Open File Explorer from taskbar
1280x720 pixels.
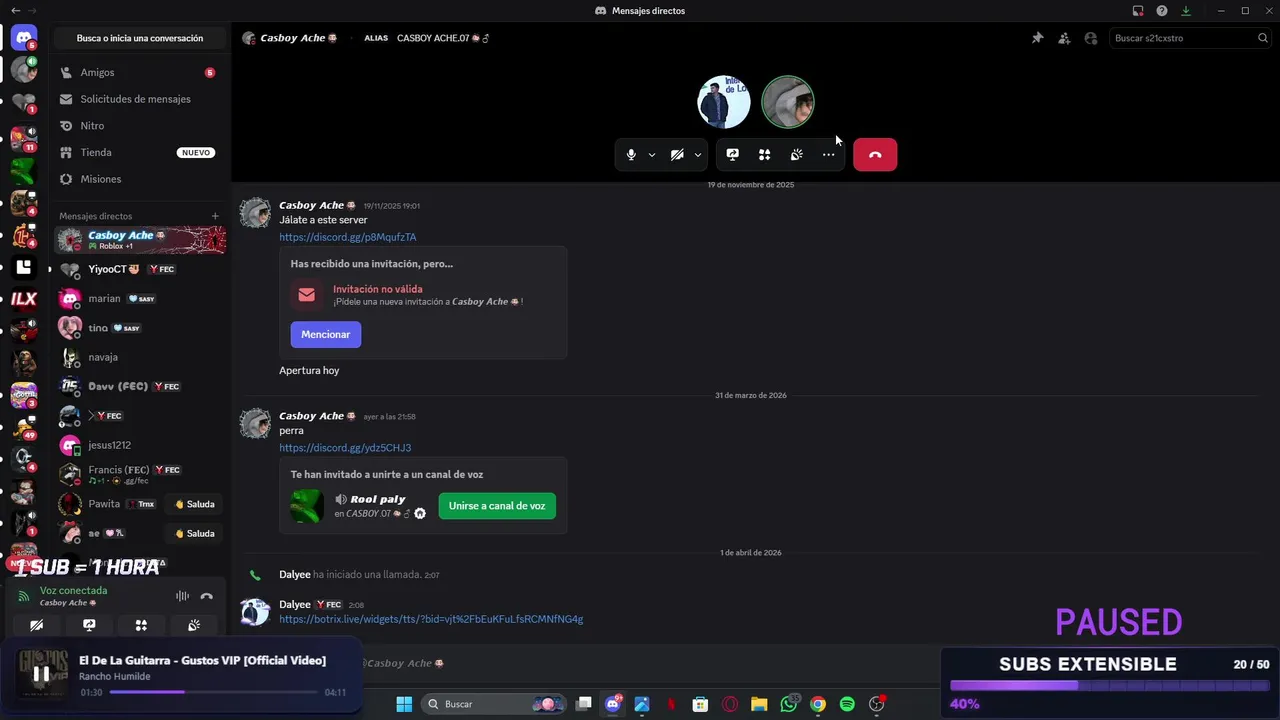coord(759,704)
